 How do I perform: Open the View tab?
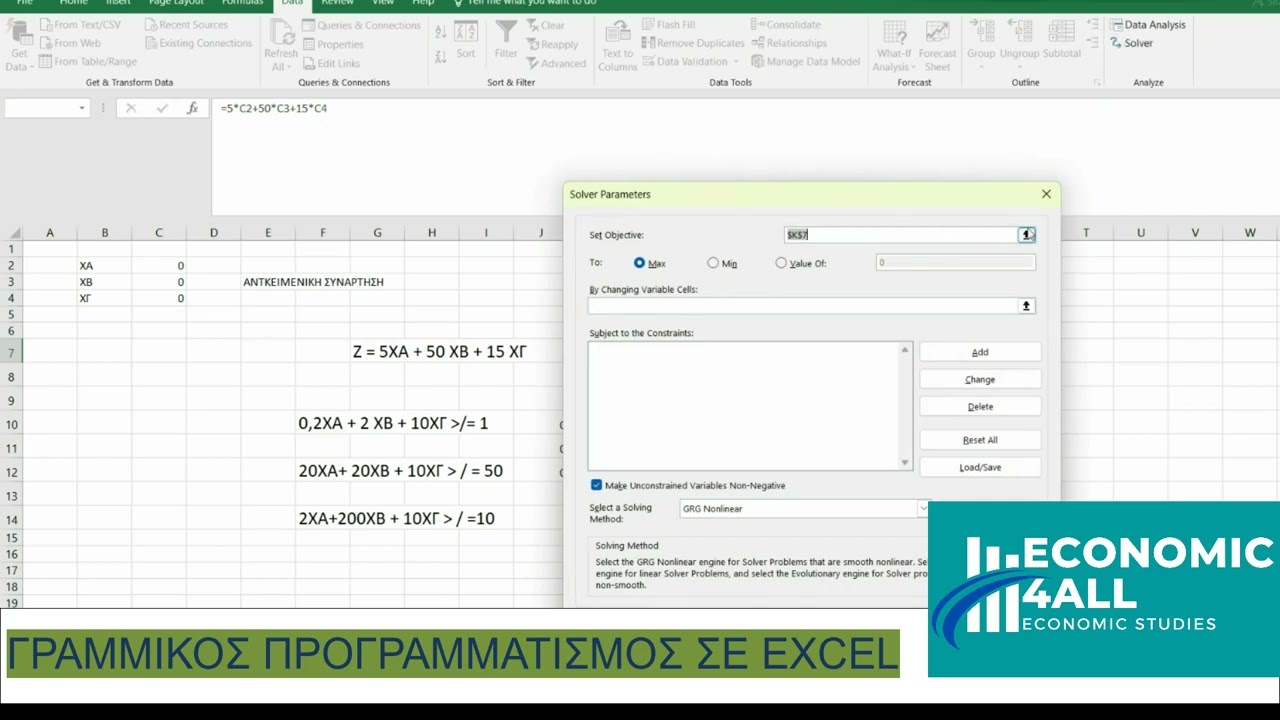tap(382, 3)
